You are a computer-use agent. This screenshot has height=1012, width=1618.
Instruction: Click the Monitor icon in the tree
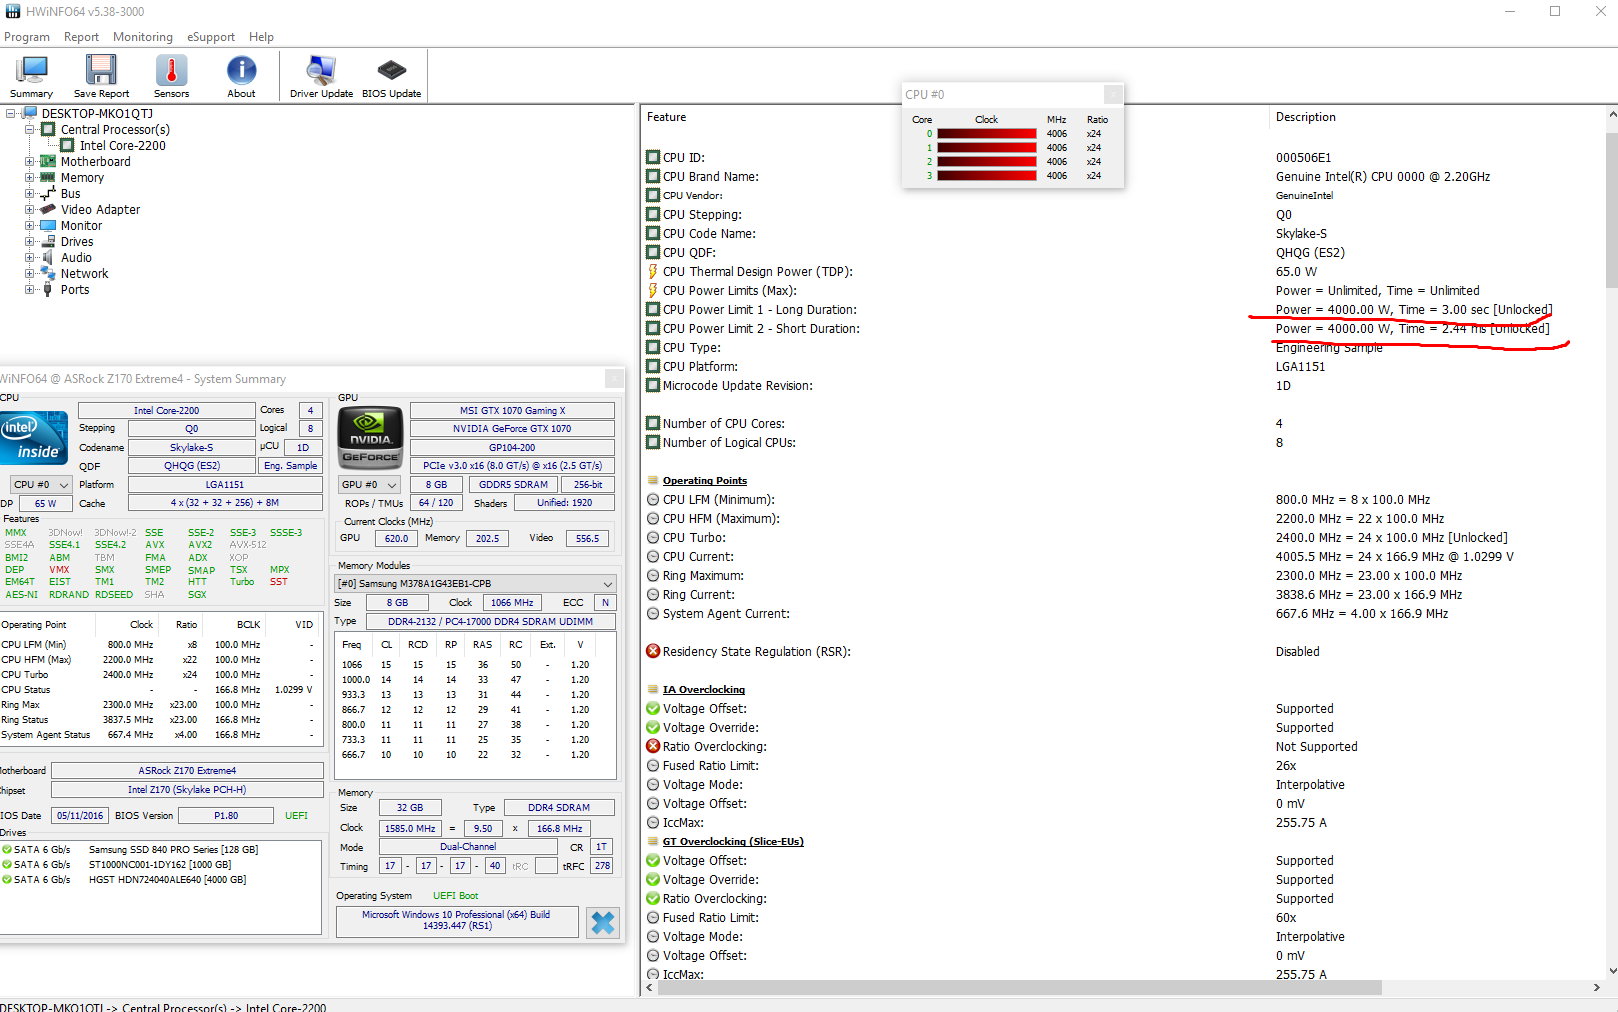pos(48,226)
